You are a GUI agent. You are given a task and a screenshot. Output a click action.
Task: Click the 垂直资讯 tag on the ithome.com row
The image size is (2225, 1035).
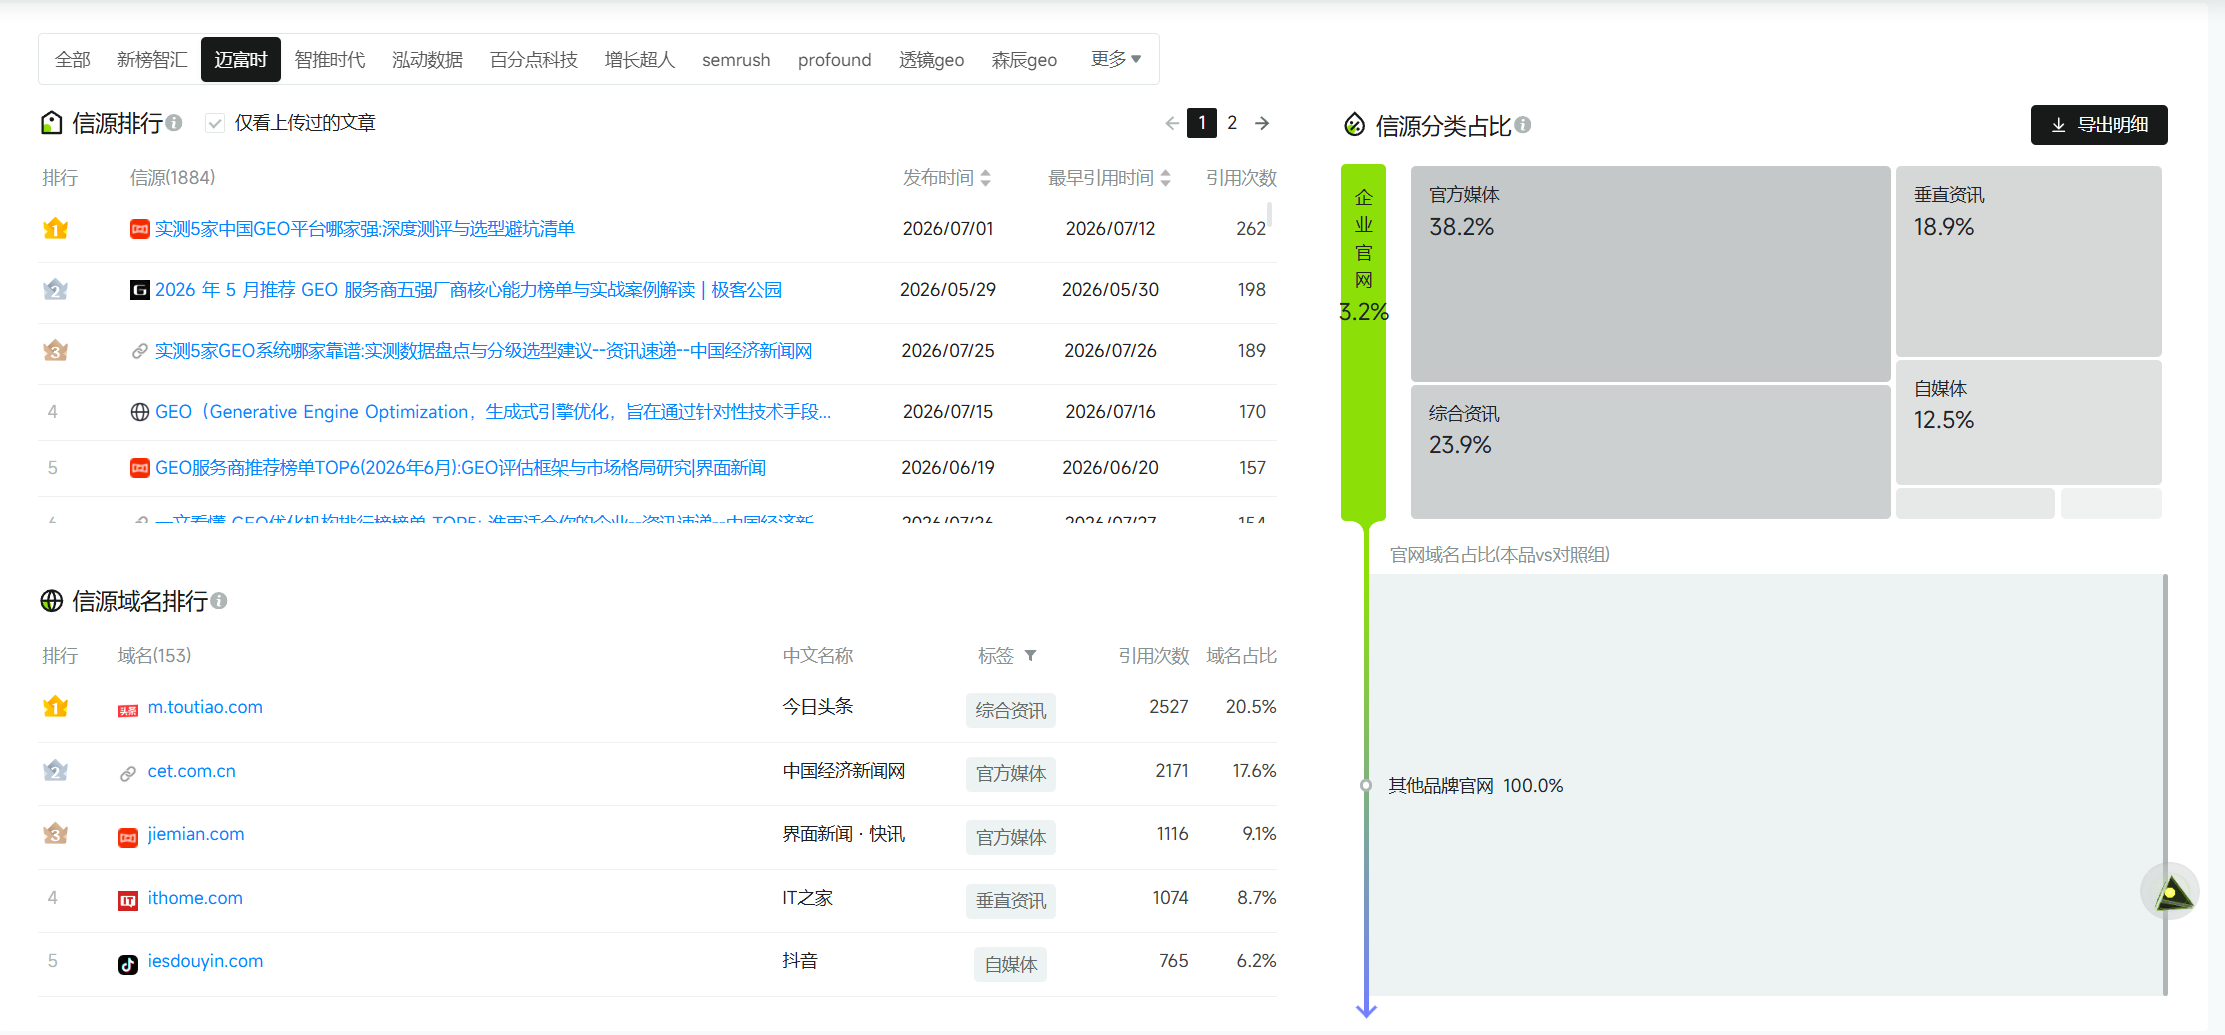point(1011,900)
